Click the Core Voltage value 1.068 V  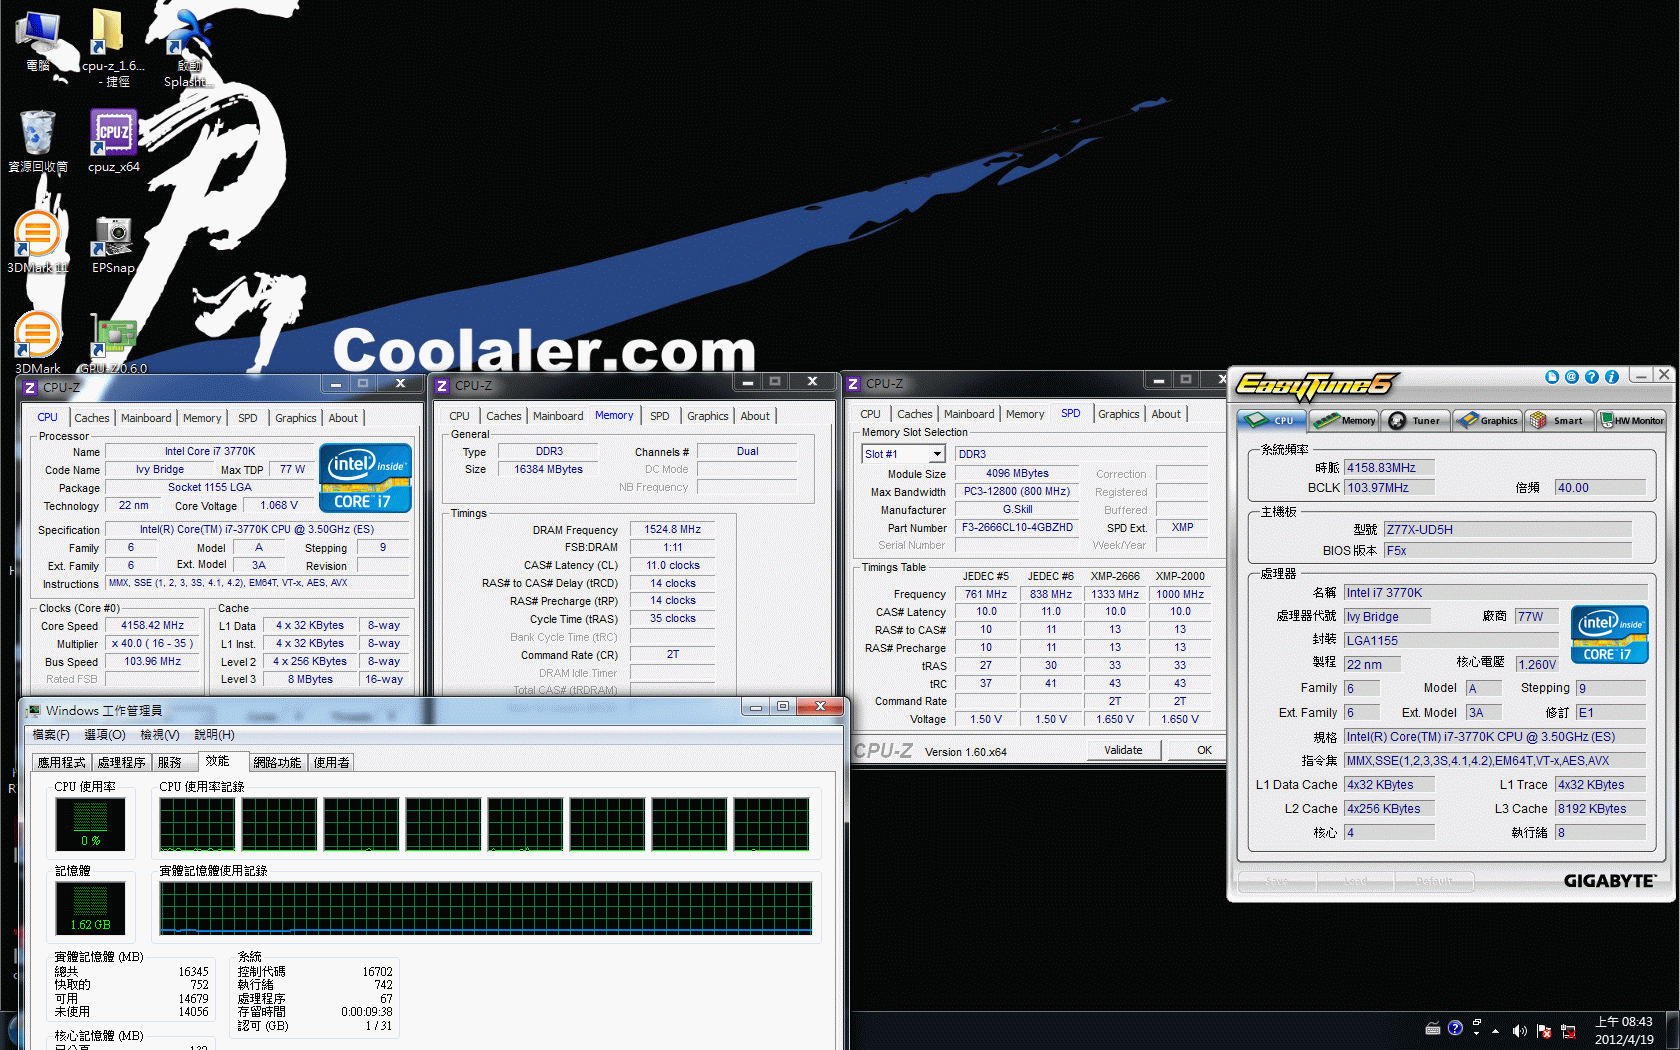coord(279,506)
